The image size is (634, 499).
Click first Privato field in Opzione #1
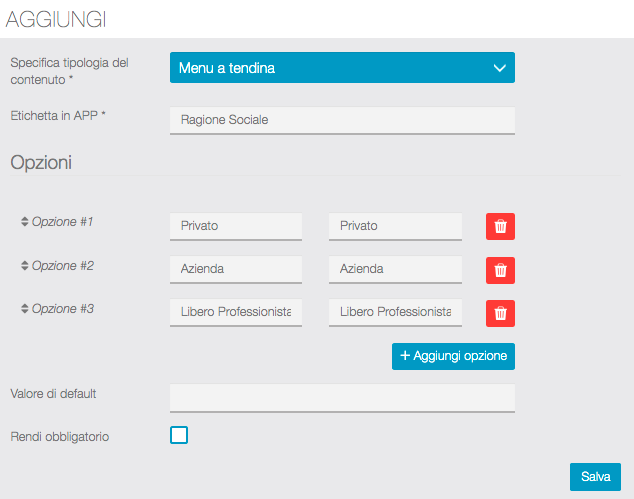tap(236, 226)
